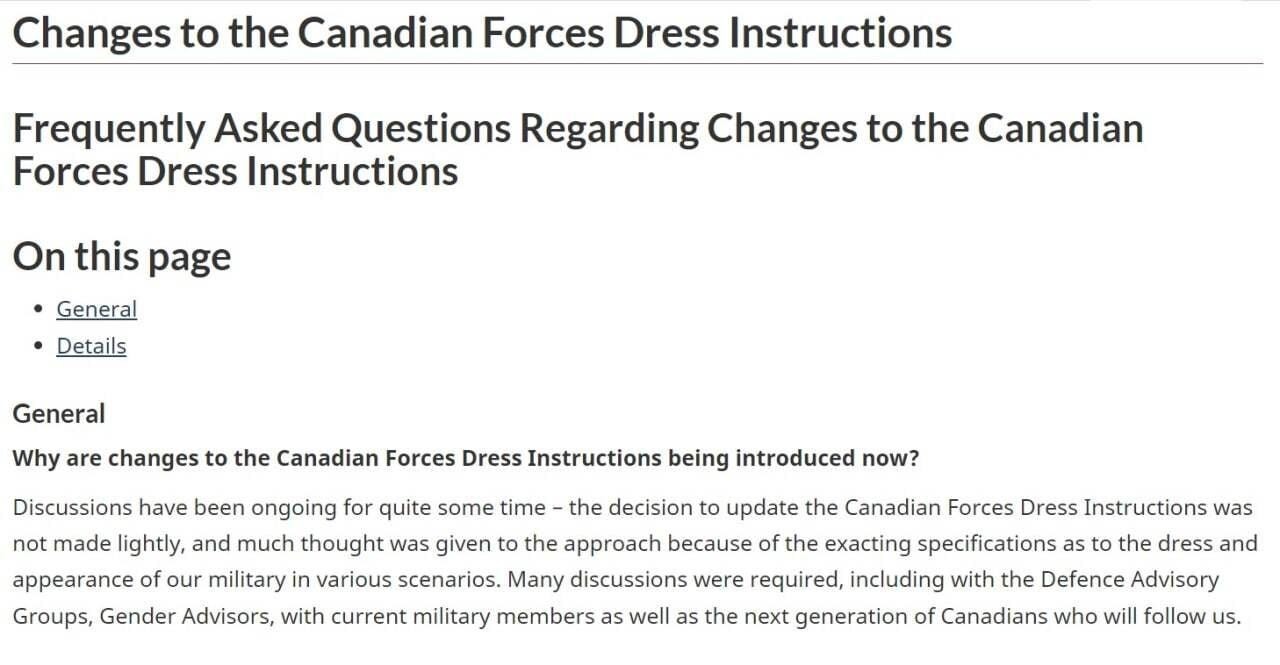Open the General anchor link
Screen dimensions: 1280x665
pyautogui.click(x=96, y=309)
